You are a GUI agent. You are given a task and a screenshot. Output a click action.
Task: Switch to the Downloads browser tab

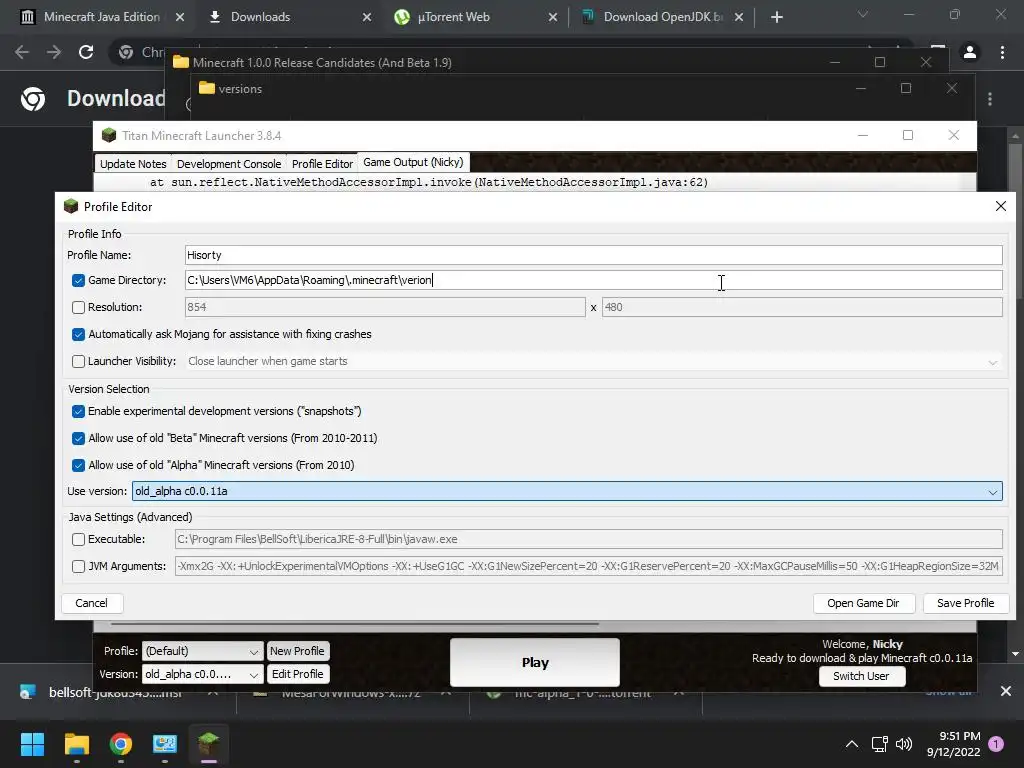[x=260, y=17]
